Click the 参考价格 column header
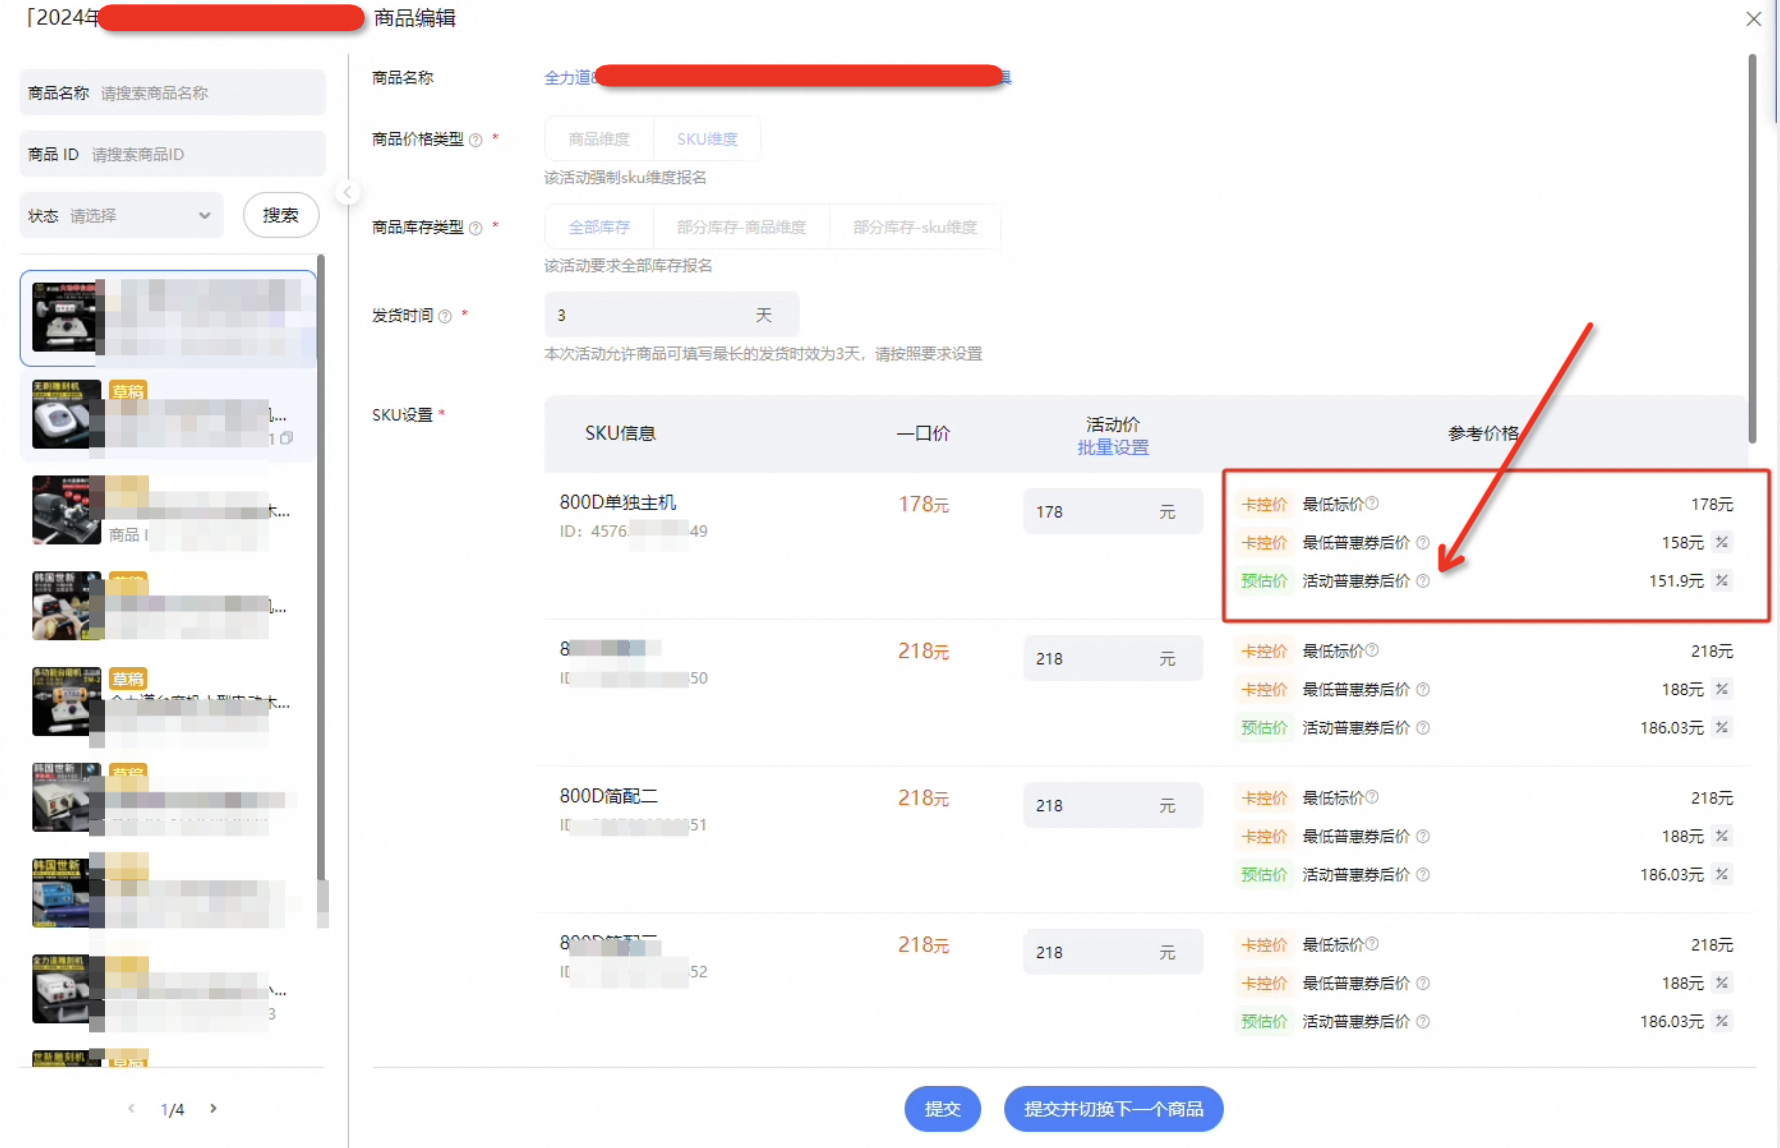Screen dimensions: 1780x1148 (1483, 433)
